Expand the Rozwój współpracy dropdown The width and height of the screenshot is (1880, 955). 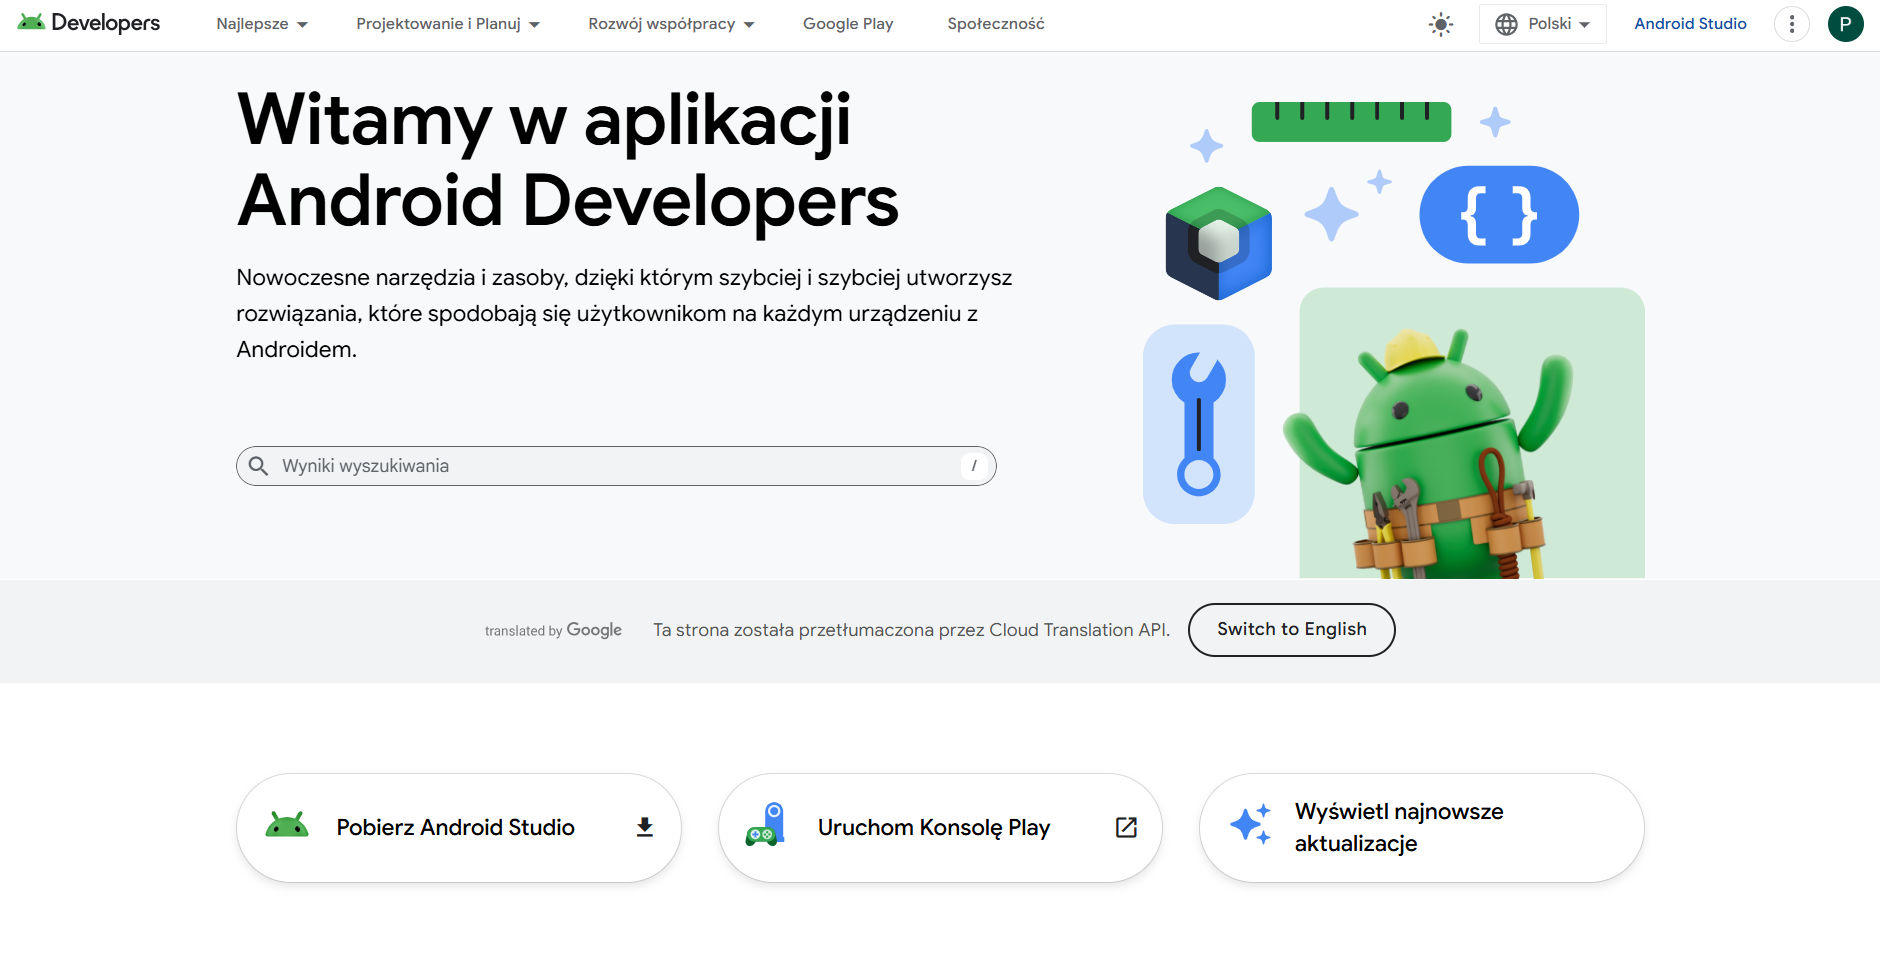point(671,24)
